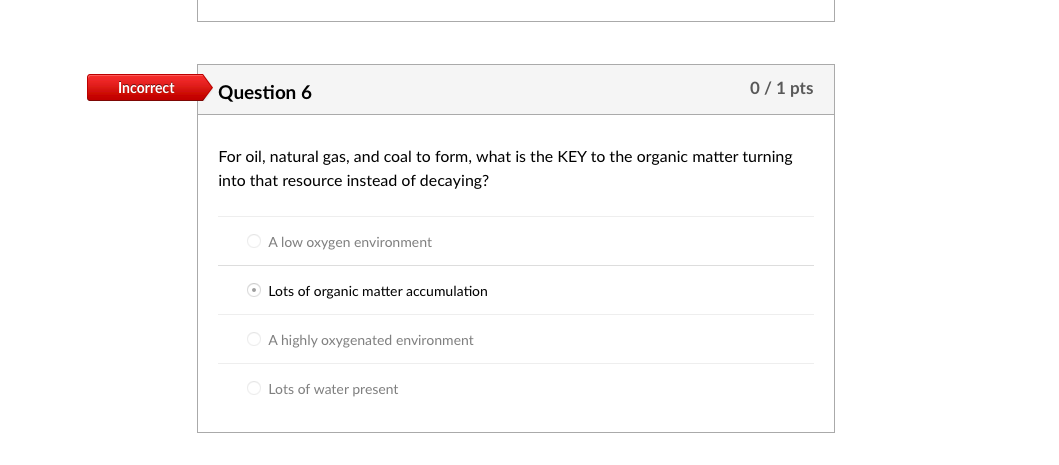Click the line 'into that resource instead of decaying?'
The image size is (1059, 465).
[354, 181]
